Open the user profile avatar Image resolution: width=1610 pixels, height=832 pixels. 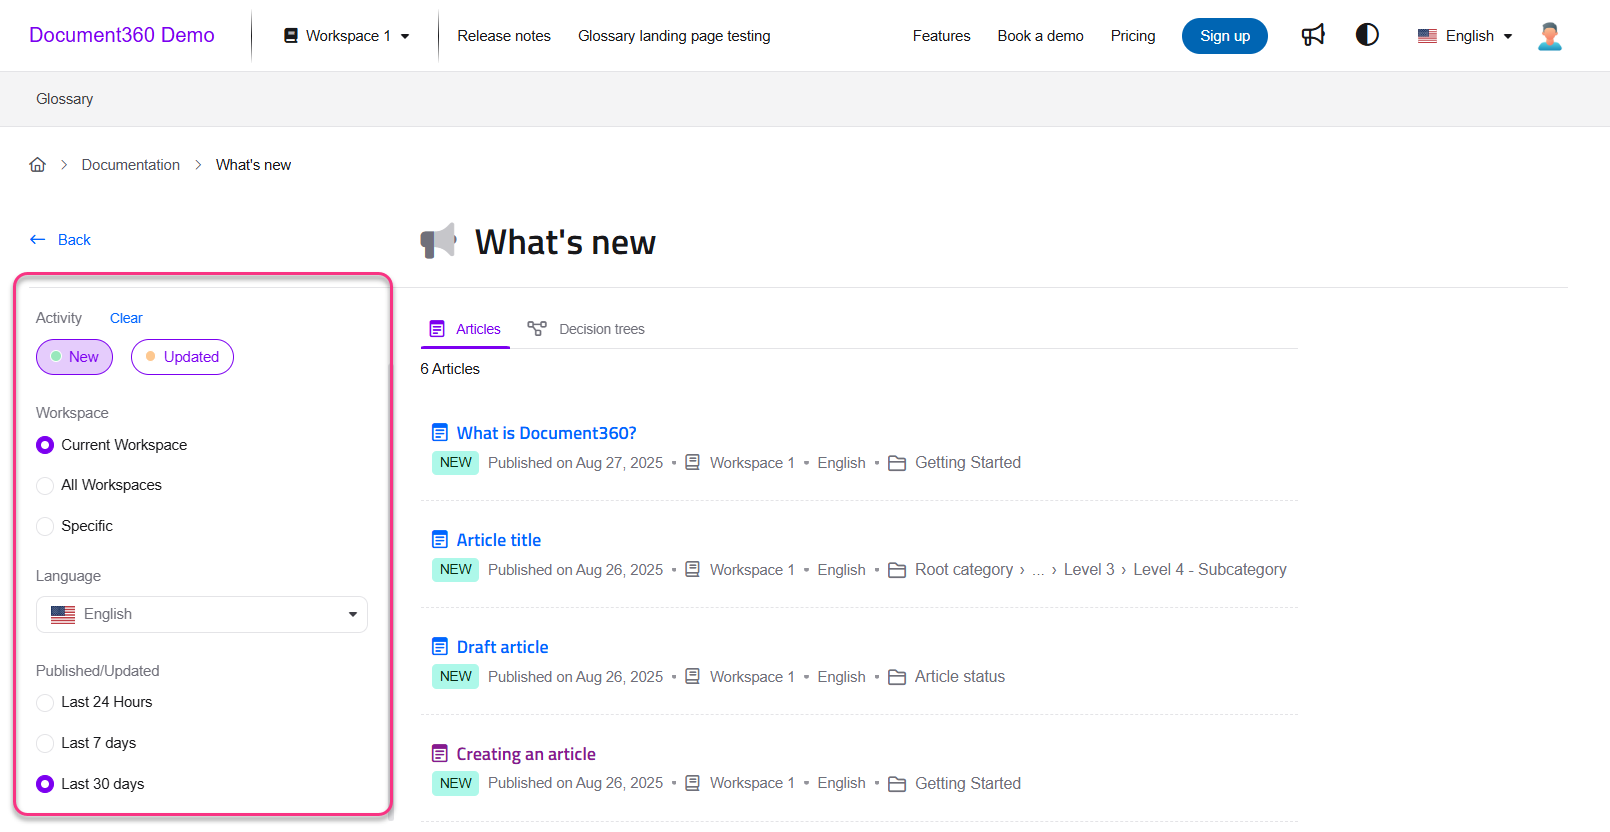pos(1550,36)
